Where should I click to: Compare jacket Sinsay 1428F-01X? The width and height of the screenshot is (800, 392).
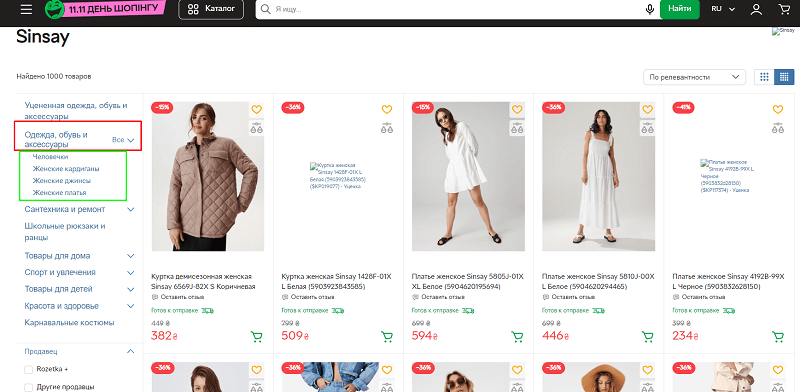387,128
